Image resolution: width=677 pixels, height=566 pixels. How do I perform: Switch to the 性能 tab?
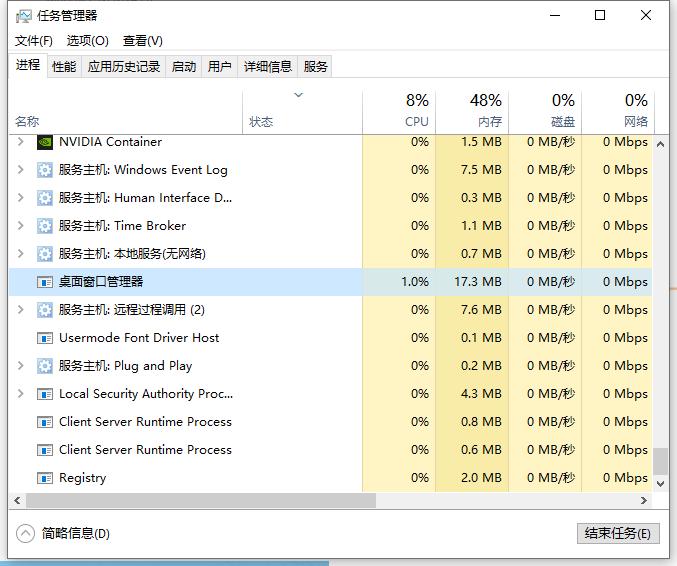(64, 66)
